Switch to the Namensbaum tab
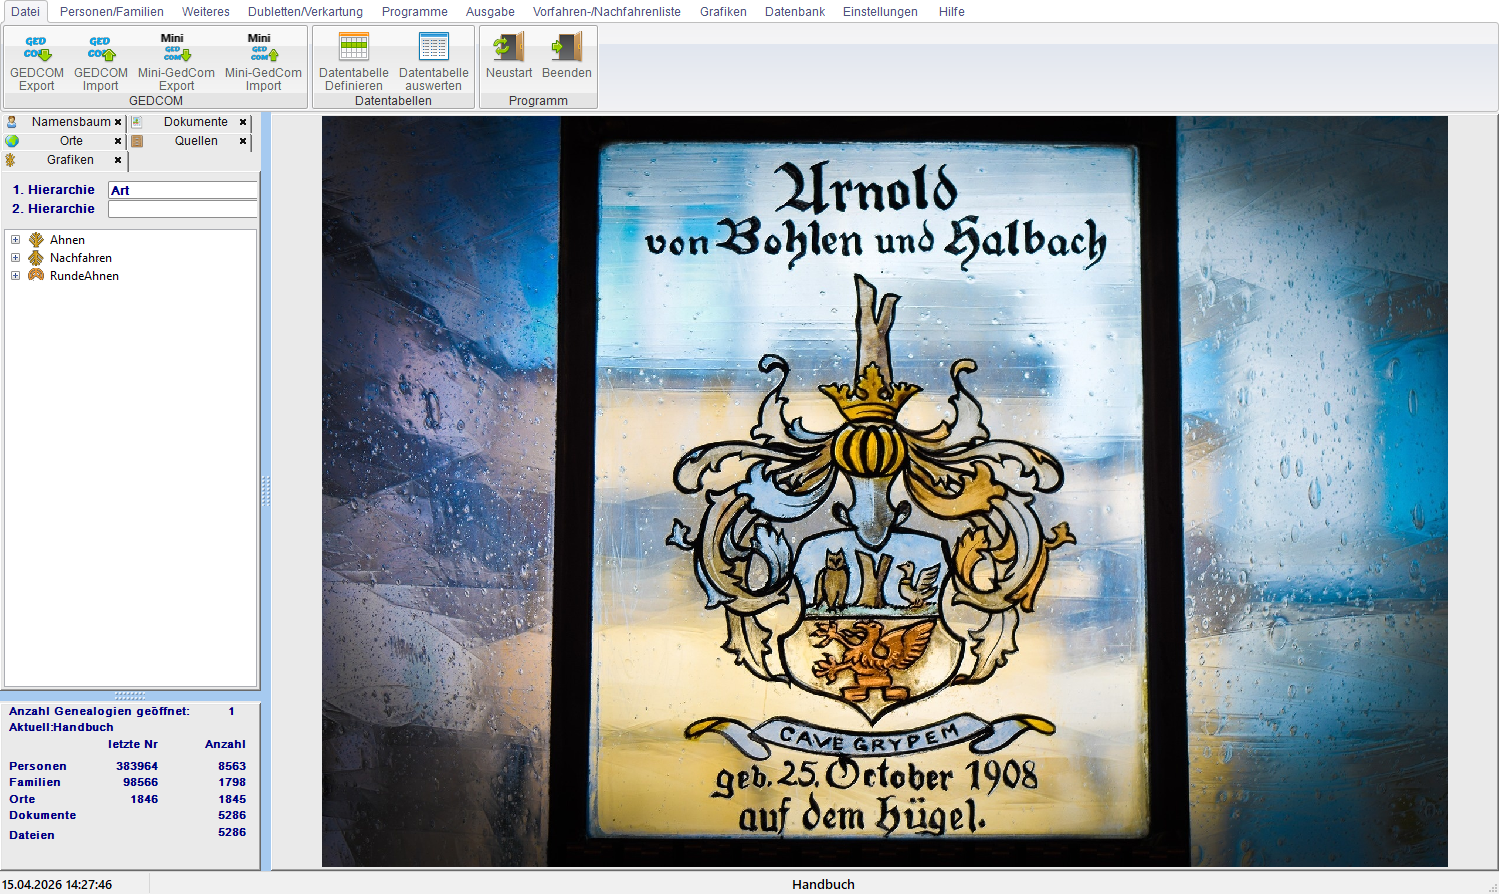The width and height of the screenshot is (1499, 894). [x=70, y=122]
